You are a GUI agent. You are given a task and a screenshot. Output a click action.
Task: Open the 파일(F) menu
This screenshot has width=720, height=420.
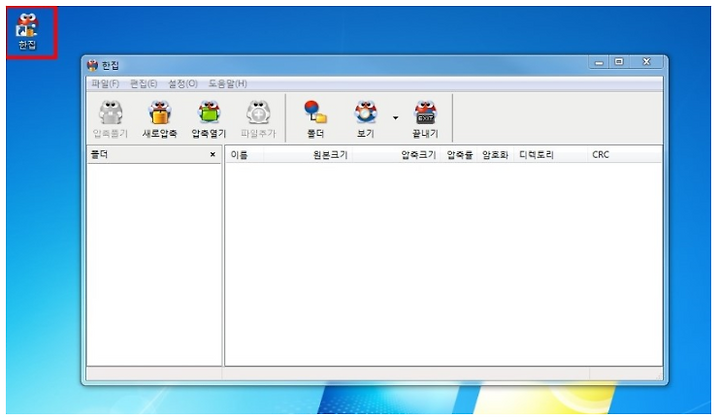tap(105, 84)
